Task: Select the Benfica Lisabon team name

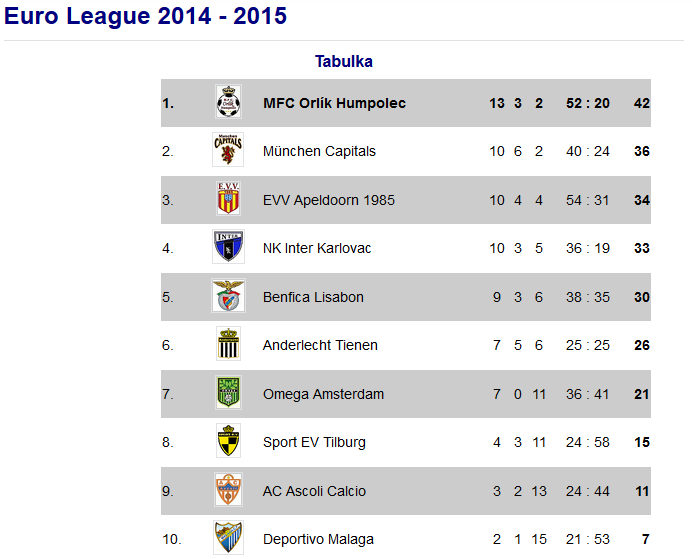Action: pyautogui.click(x=313, y=297)
